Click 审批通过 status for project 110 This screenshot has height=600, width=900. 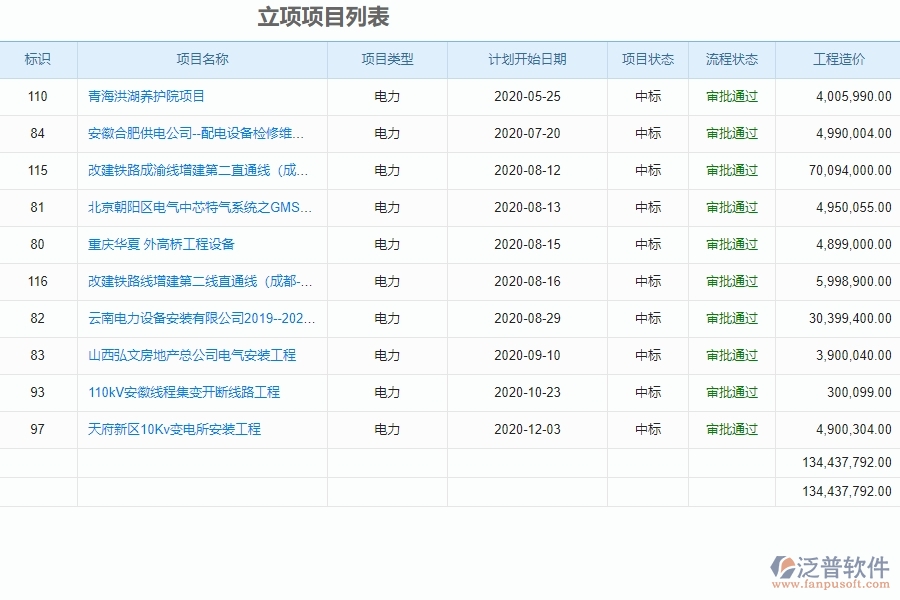(732, 96)
